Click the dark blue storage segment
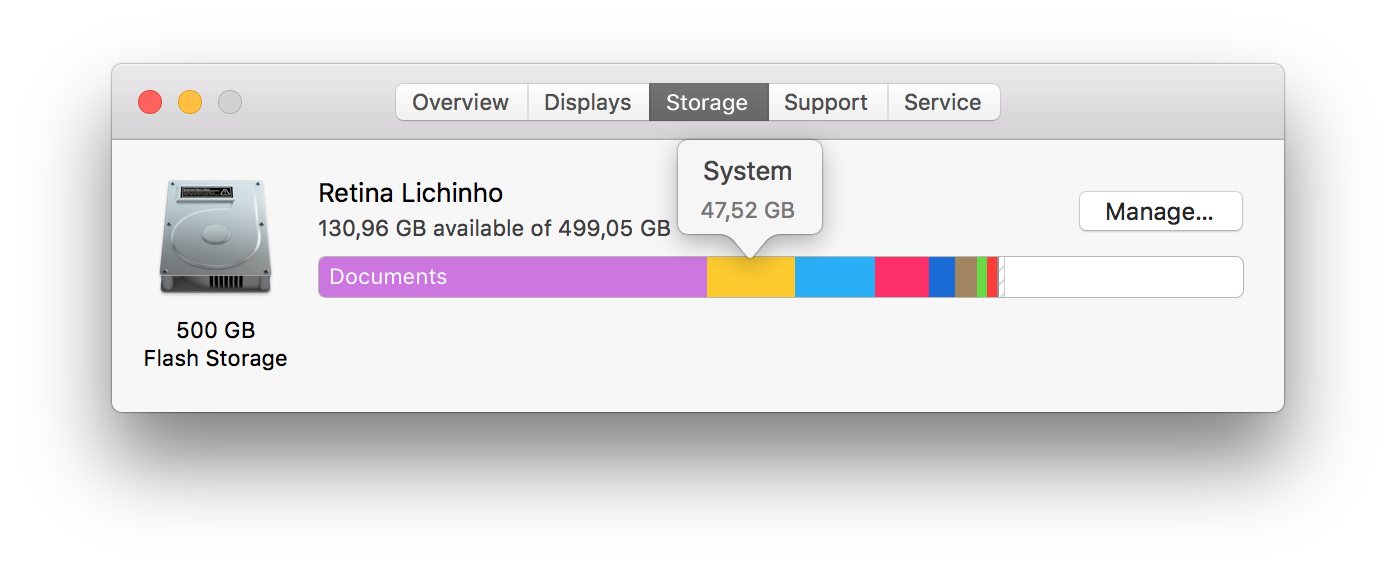 coord(942,277)
